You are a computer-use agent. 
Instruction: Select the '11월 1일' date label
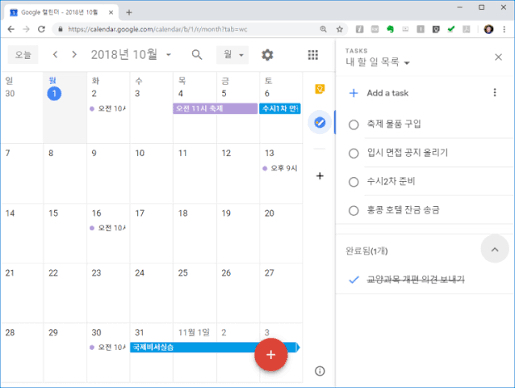pyautogui.click(x=194, y=332)
